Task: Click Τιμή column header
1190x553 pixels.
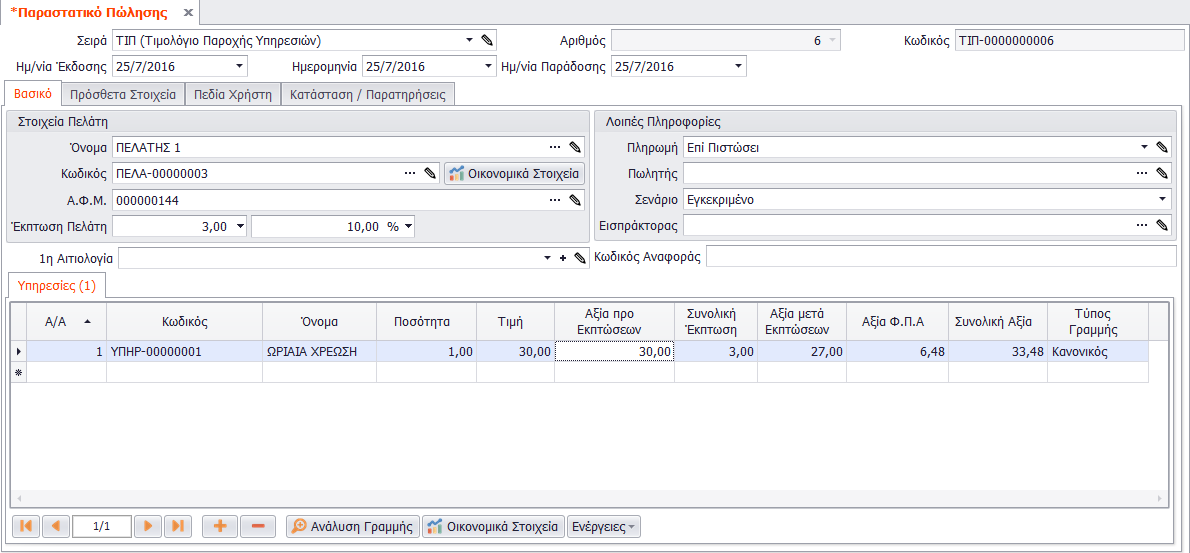Action: [515, 321]
